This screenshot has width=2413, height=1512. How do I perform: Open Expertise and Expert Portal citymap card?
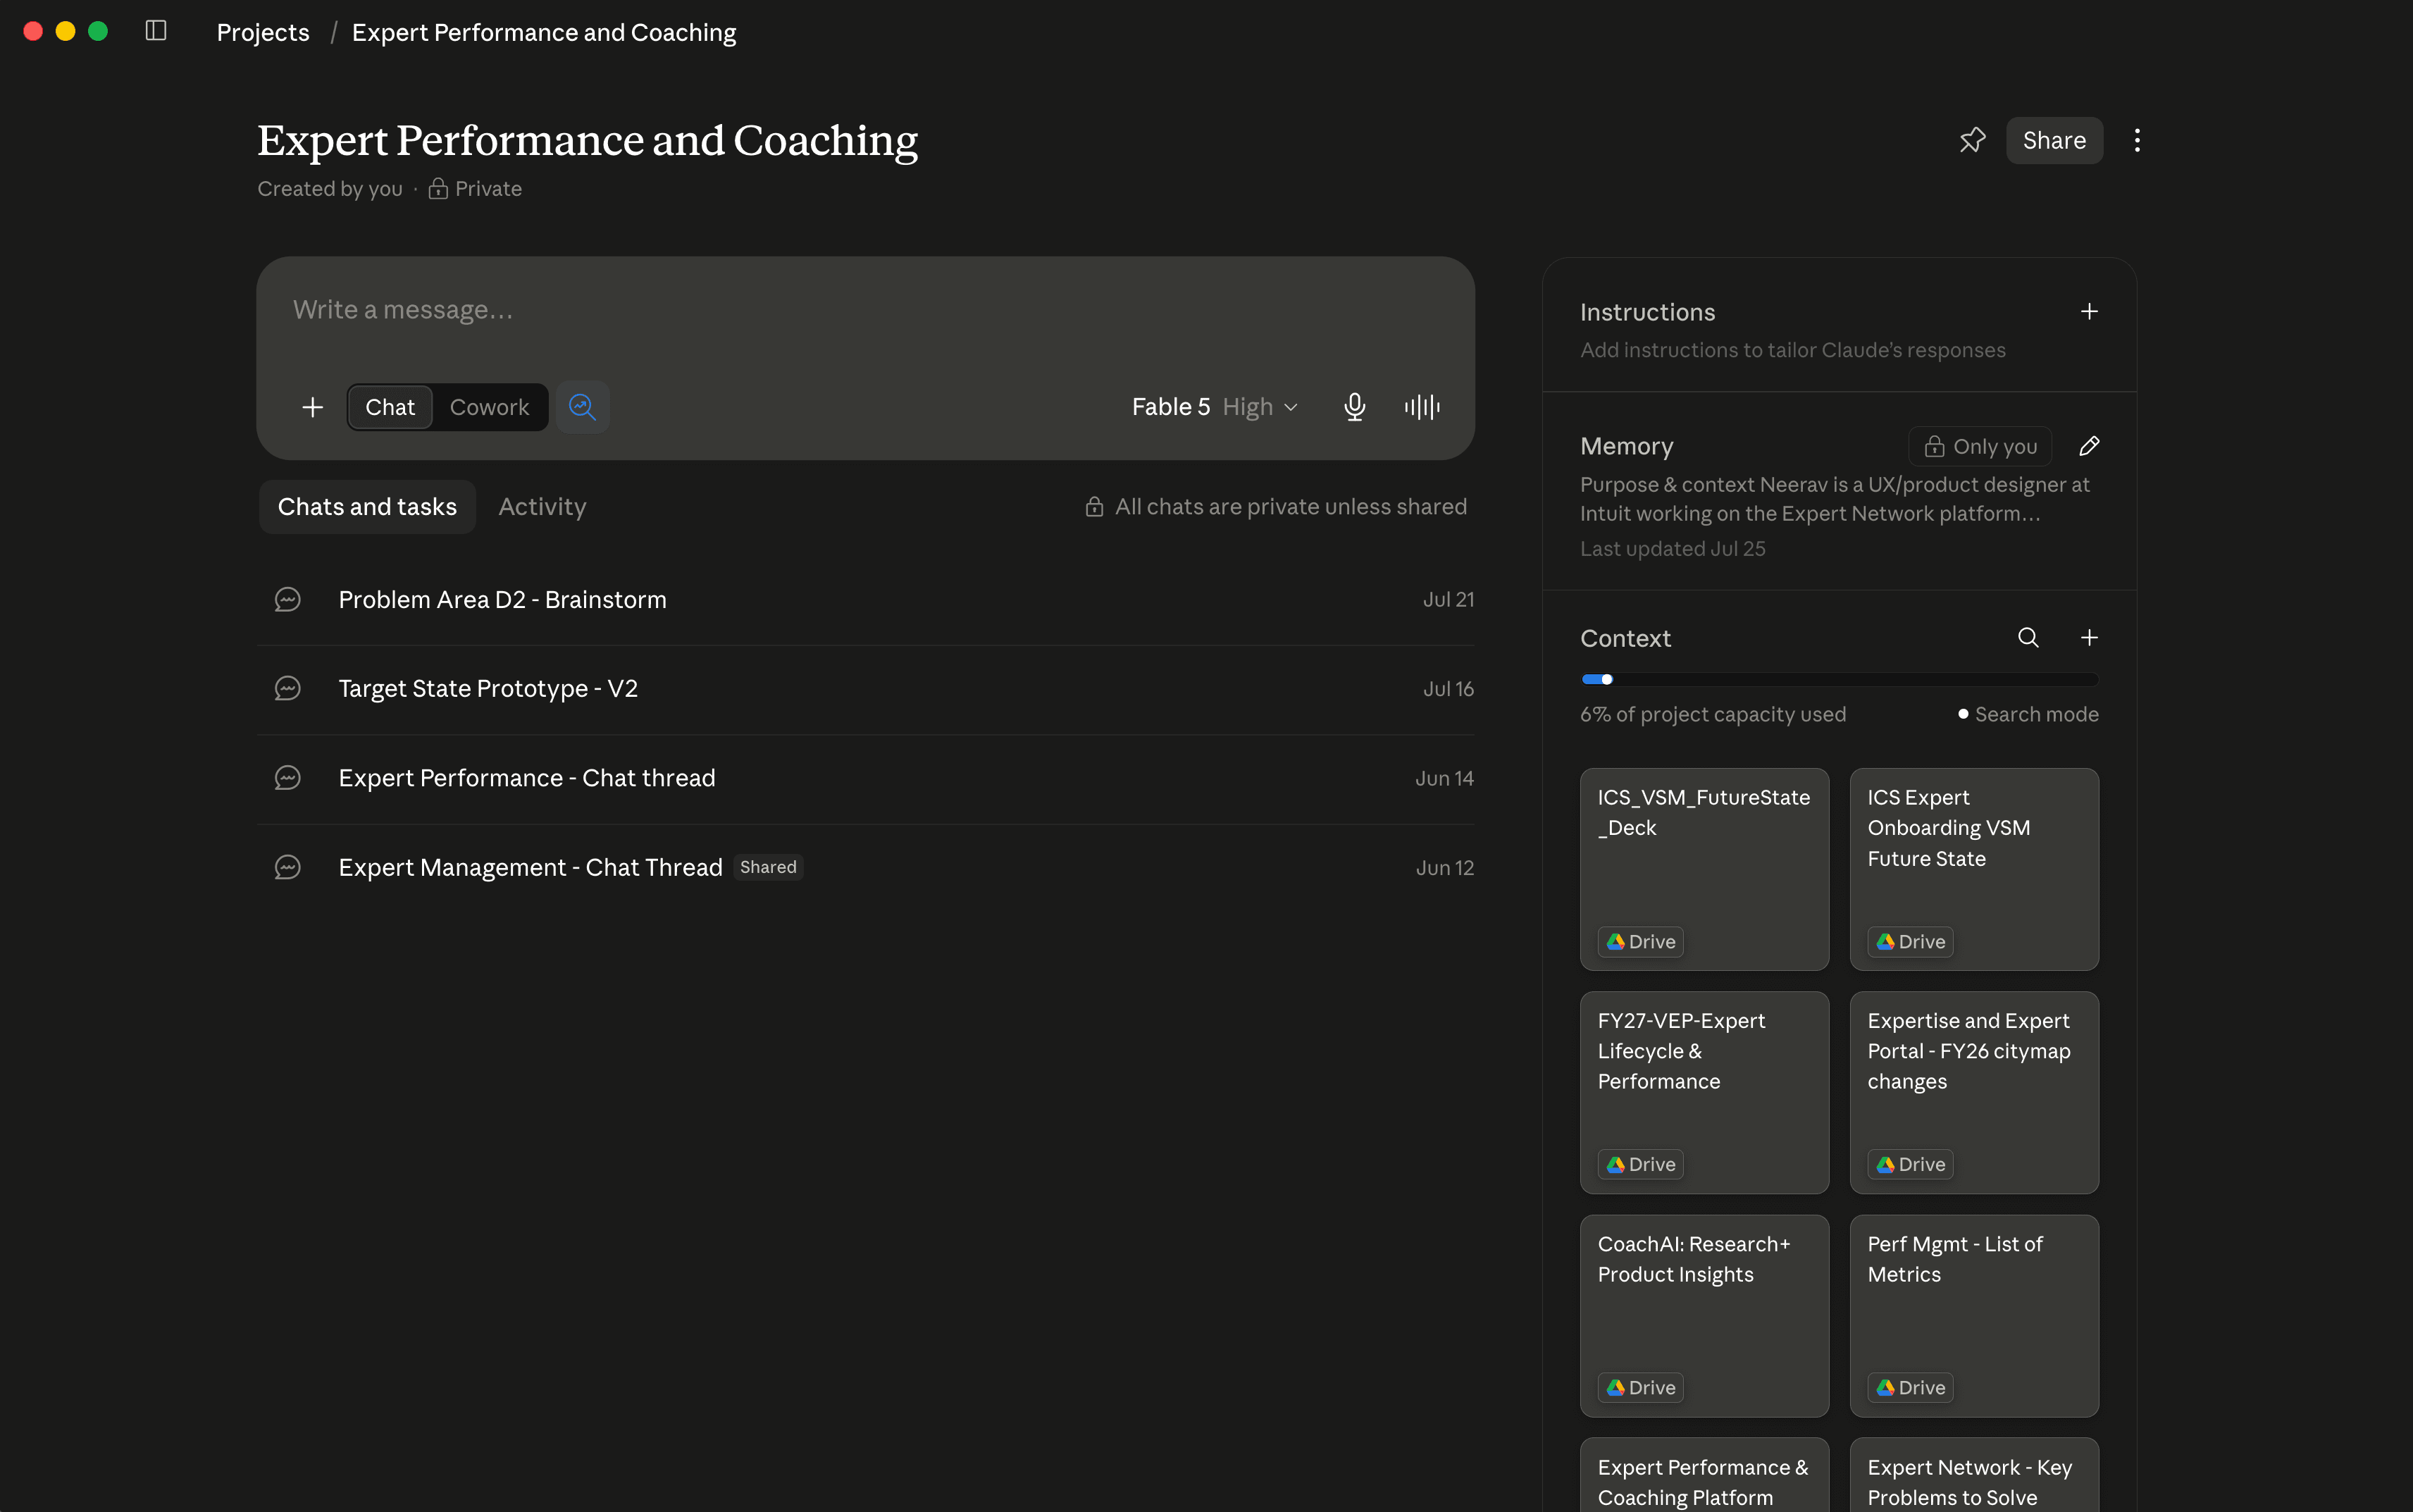tap(1974, 1092)
